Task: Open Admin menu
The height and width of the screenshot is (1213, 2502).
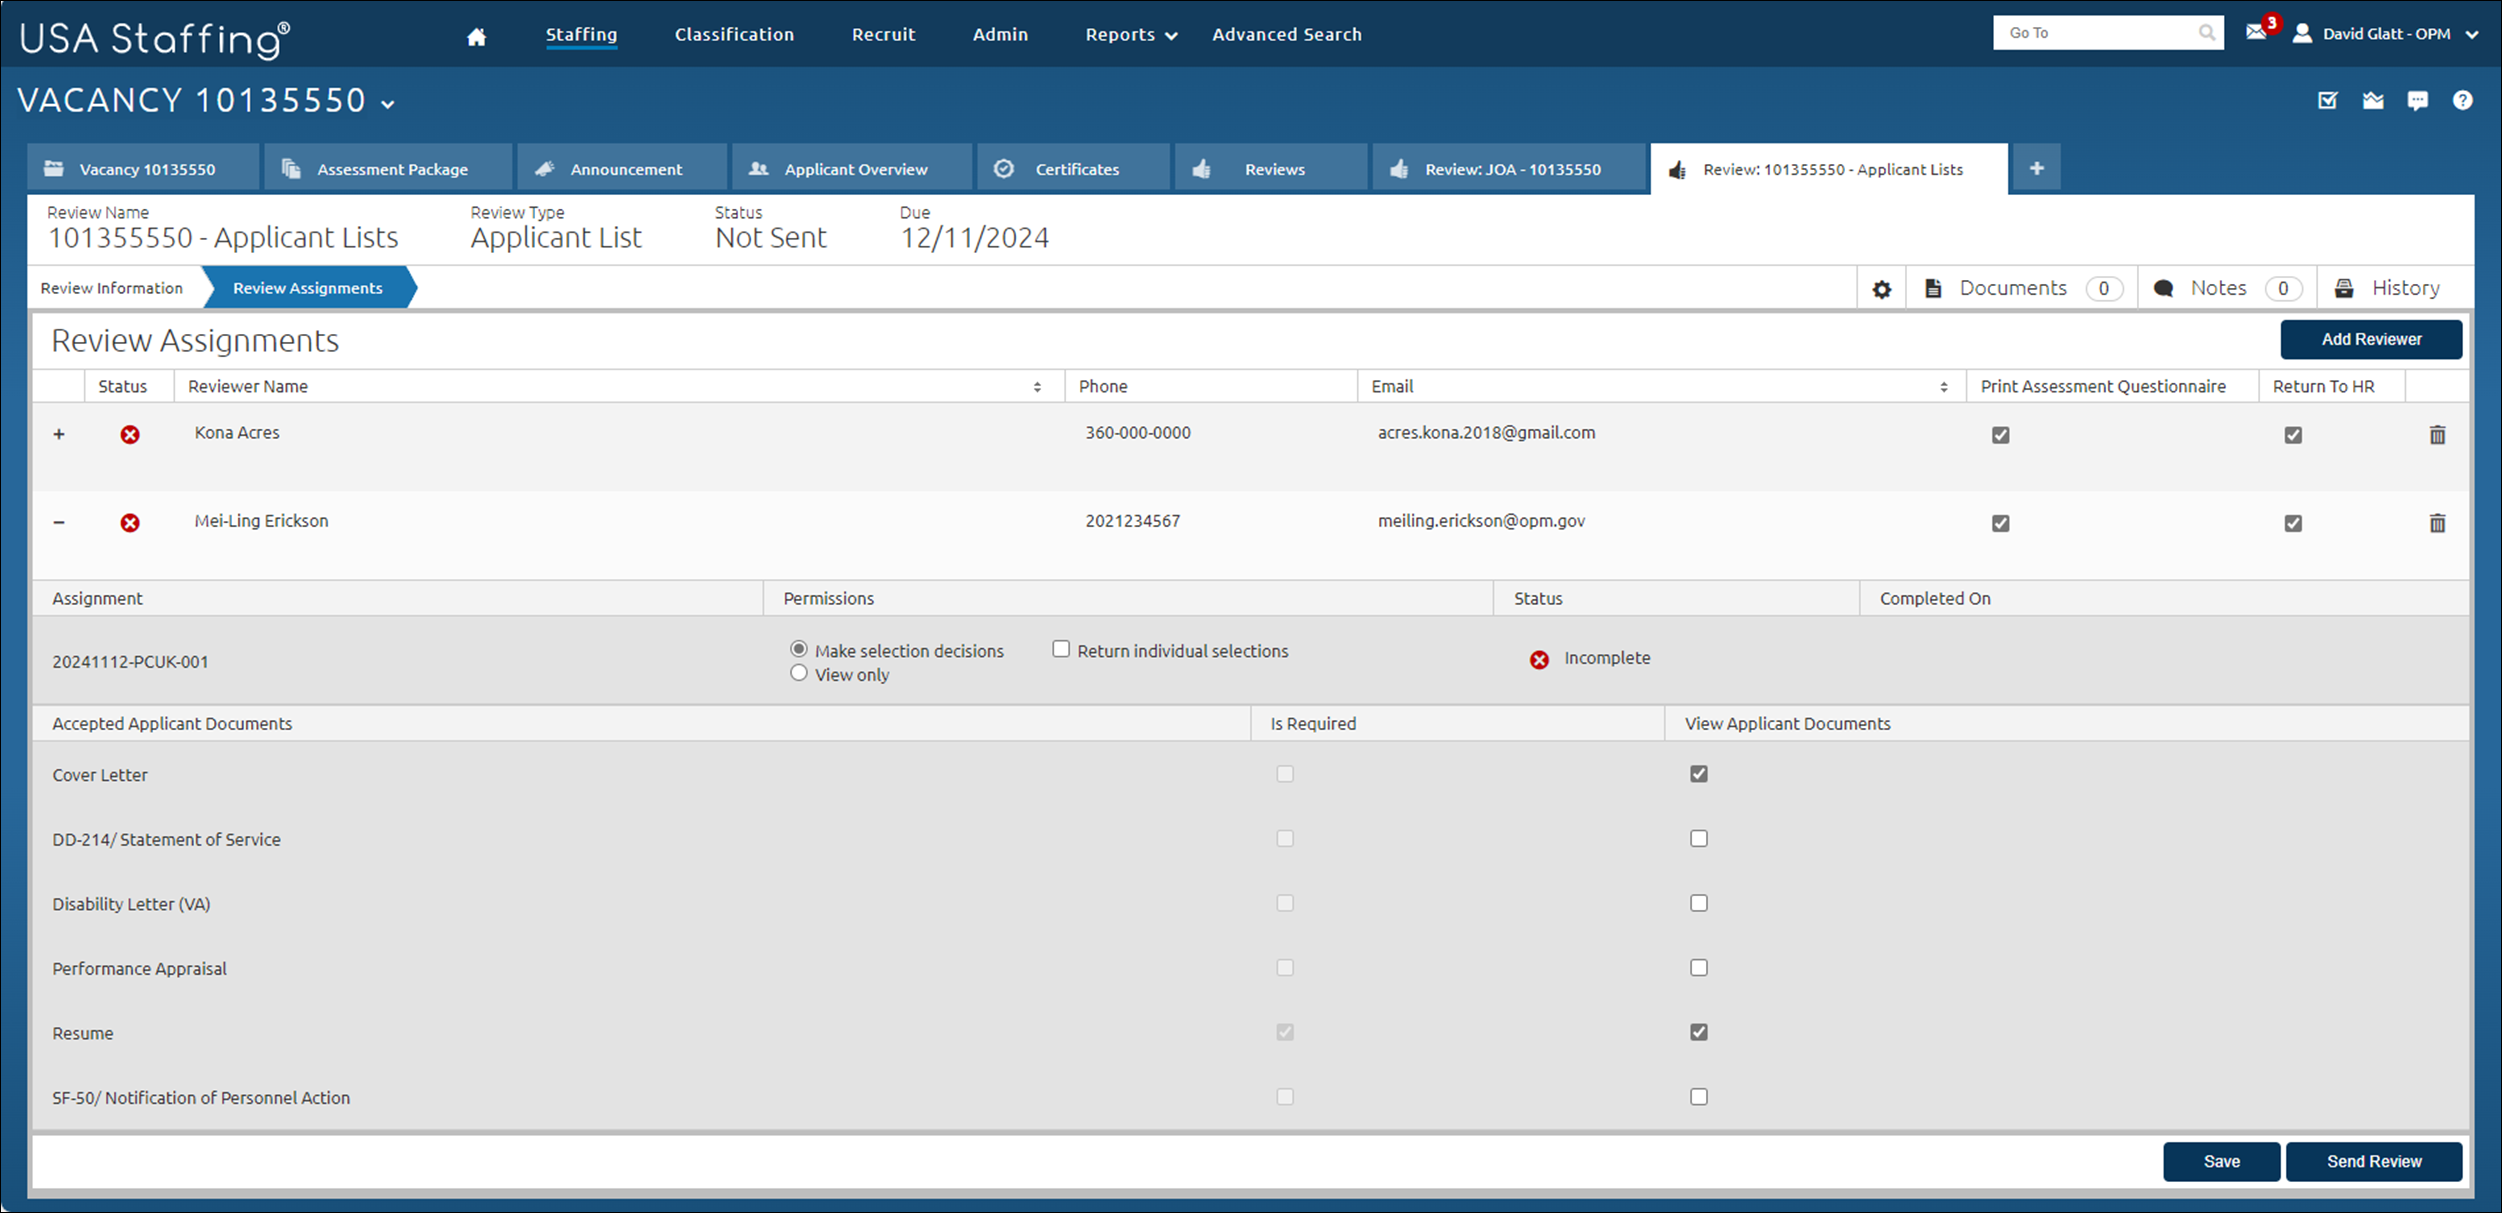Action: pos(1000,35)
